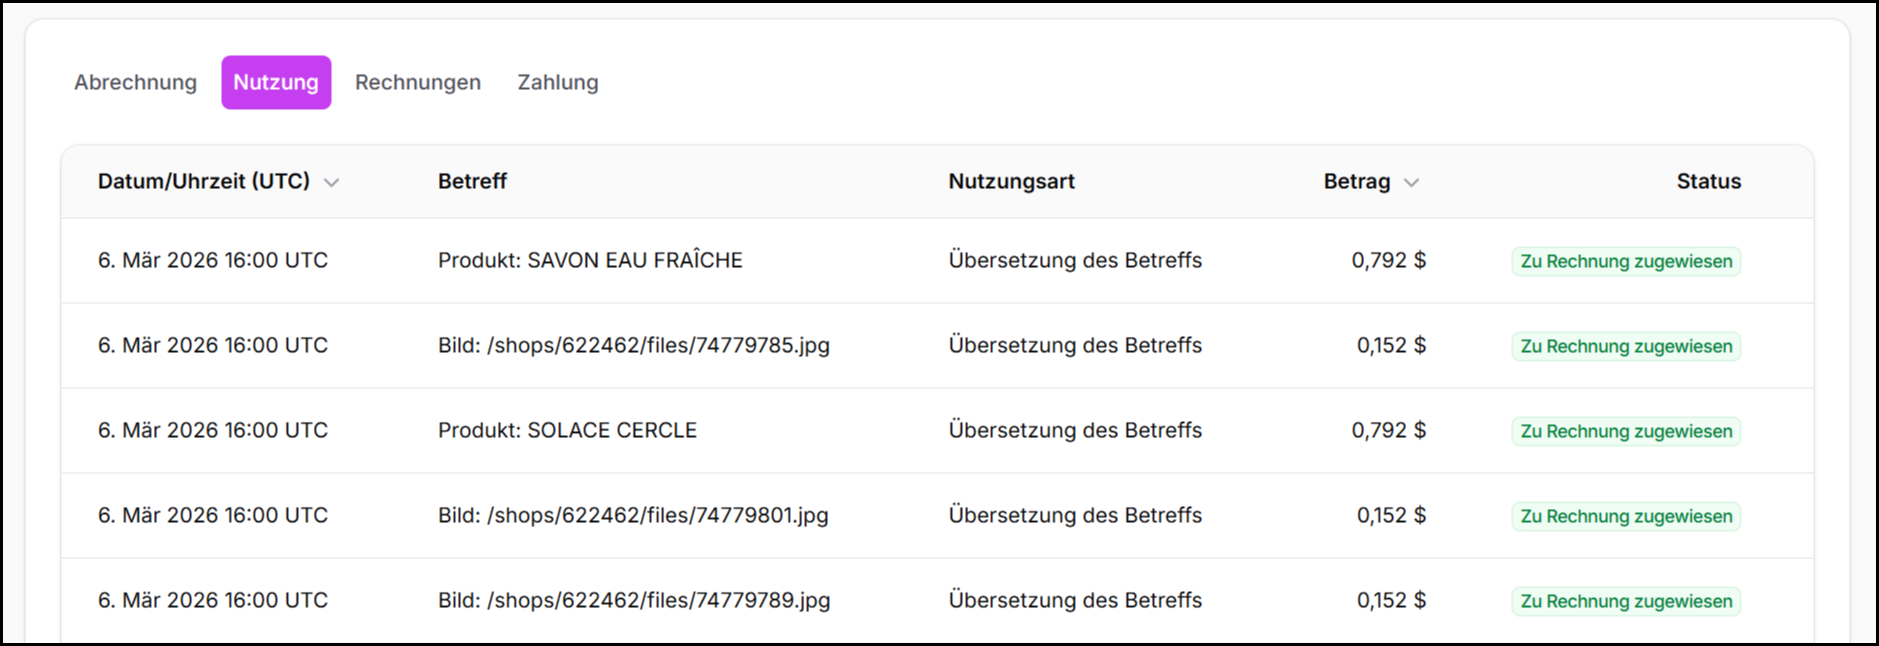Open the Abrechnung tab
This screenshot has width=1879, height=646.
(x=135, y=82)
